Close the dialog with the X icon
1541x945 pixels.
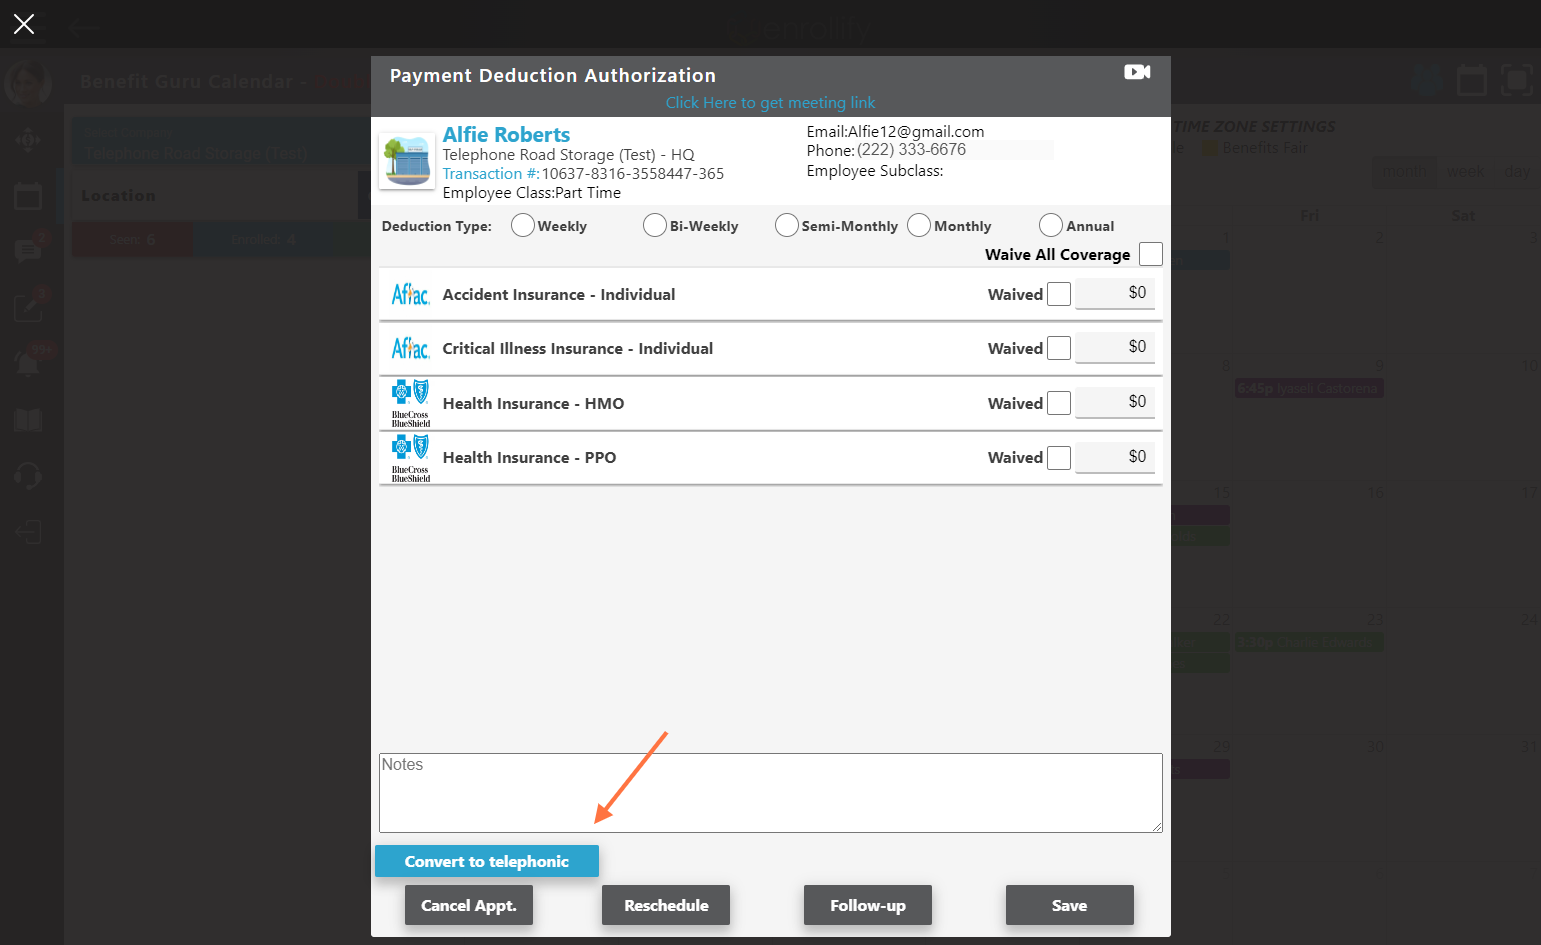click(24, 24)
